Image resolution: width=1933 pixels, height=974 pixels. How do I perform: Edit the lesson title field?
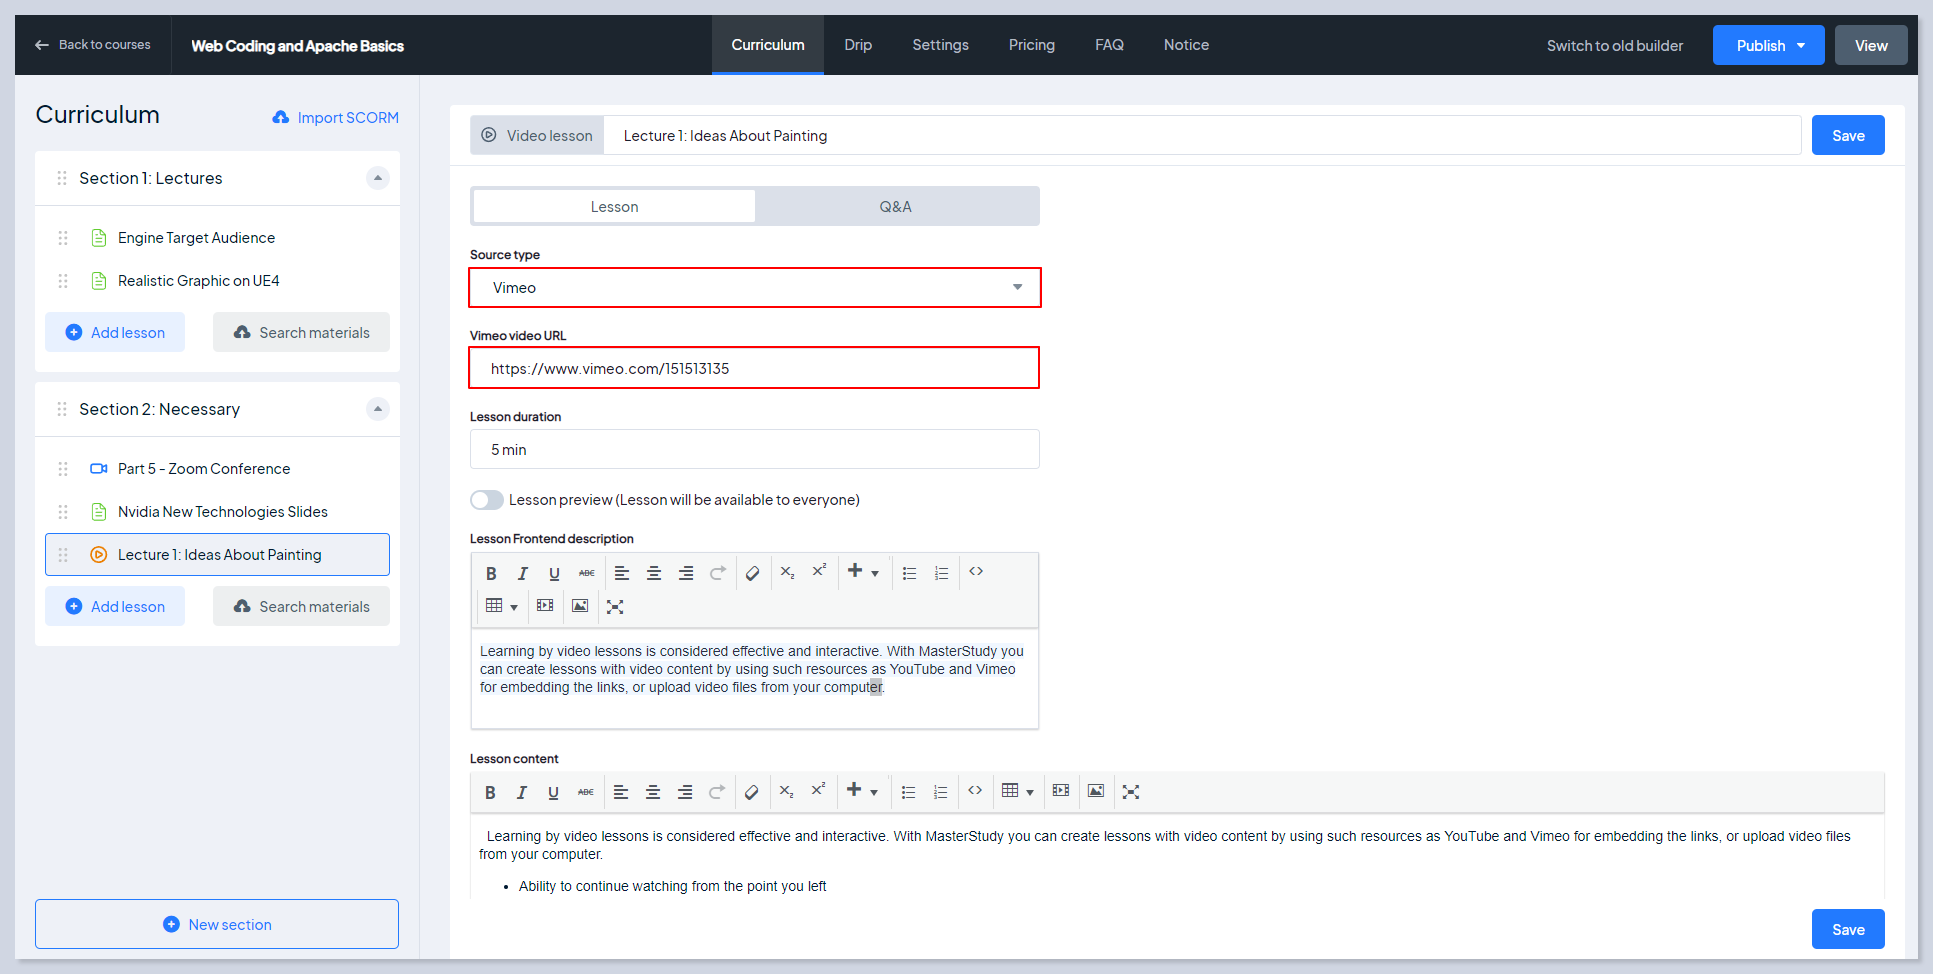pos(1203,135)
